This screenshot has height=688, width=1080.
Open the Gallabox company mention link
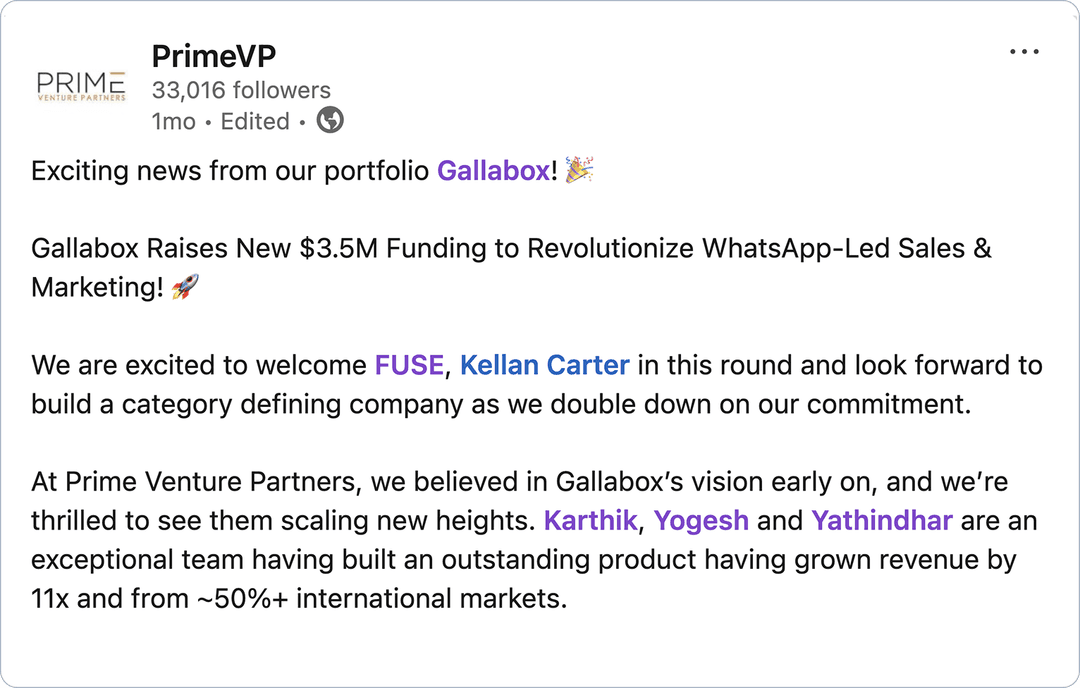493,171
